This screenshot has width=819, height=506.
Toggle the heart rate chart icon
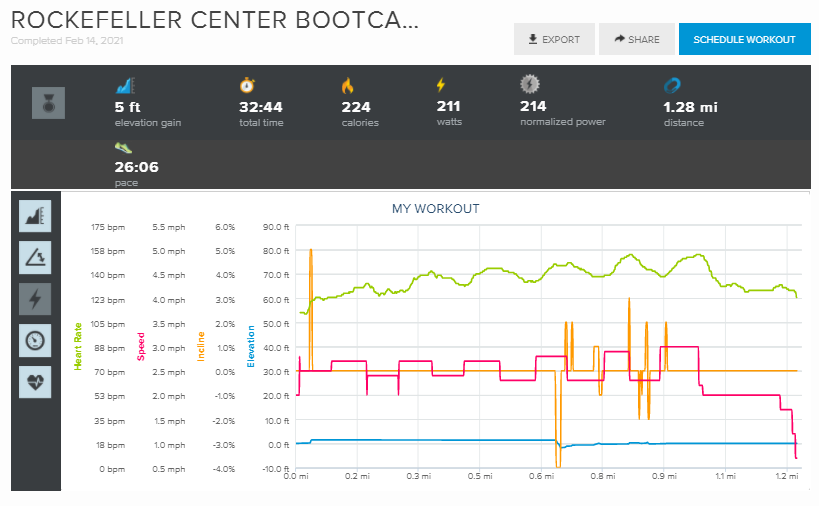tap(35, 382)
